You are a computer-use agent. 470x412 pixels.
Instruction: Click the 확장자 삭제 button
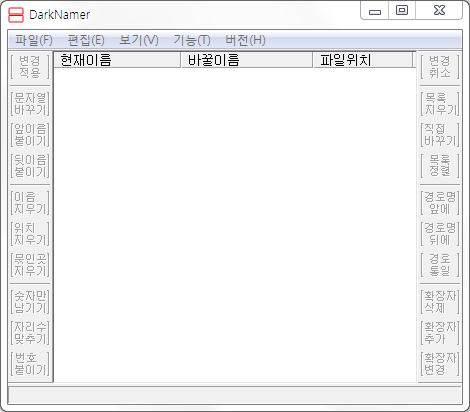(440, 302)
